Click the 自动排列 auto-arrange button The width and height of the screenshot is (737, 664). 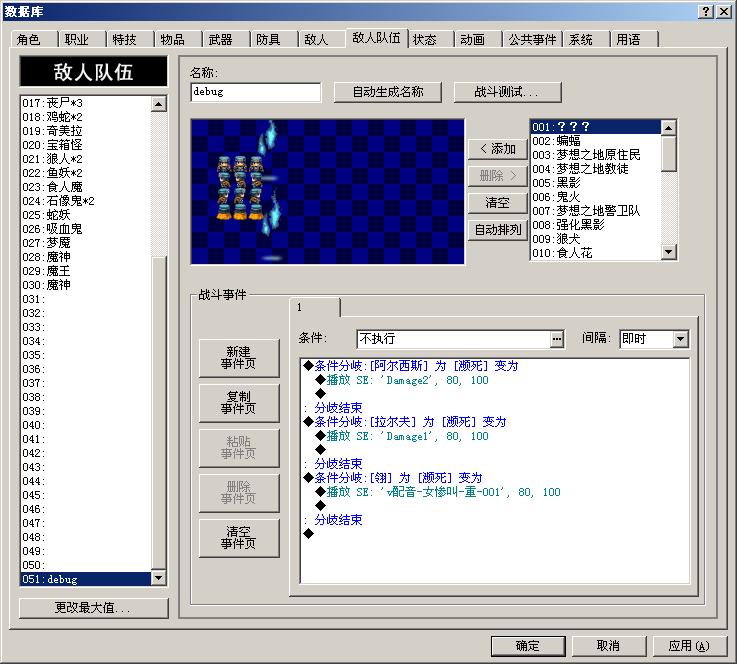point(498,230)
